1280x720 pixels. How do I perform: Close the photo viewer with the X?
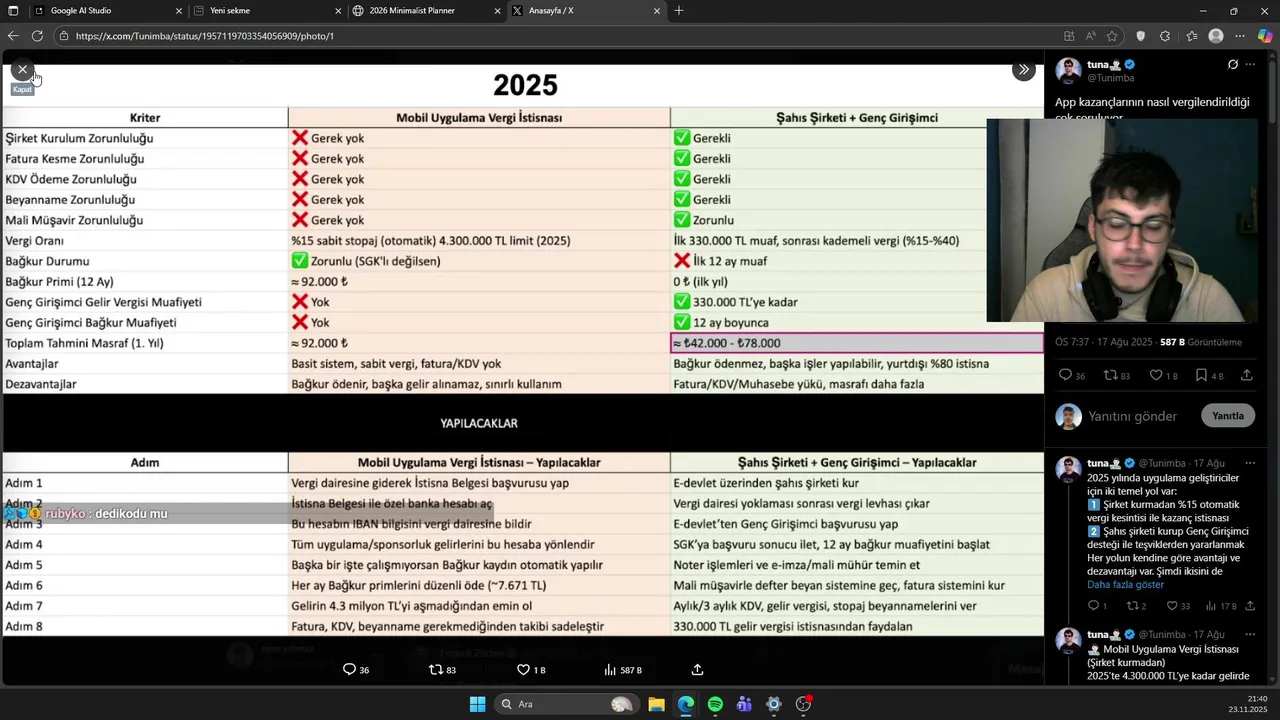coord(22,70)
